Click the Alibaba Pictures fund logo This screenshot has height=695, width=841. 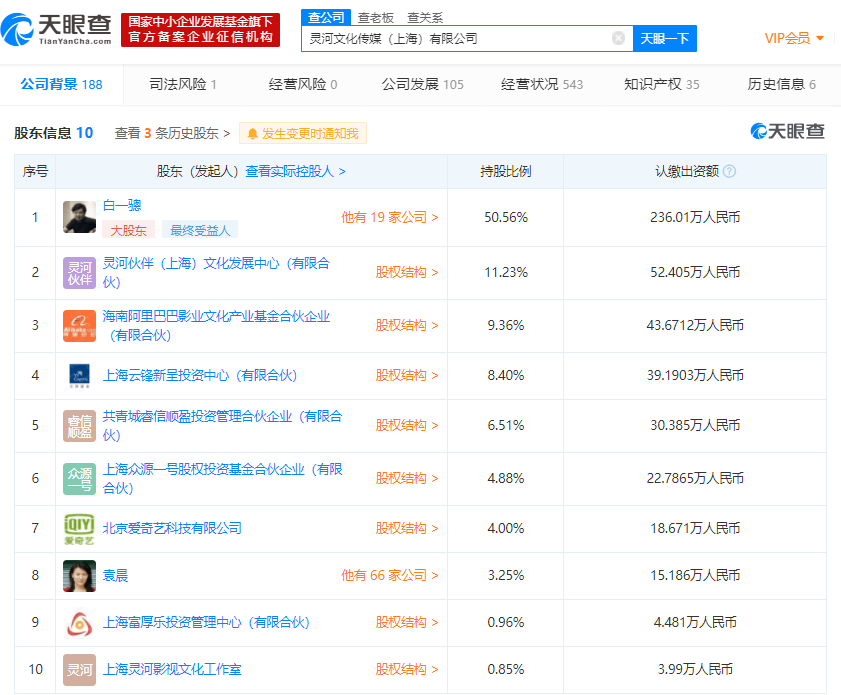(79, 326)
